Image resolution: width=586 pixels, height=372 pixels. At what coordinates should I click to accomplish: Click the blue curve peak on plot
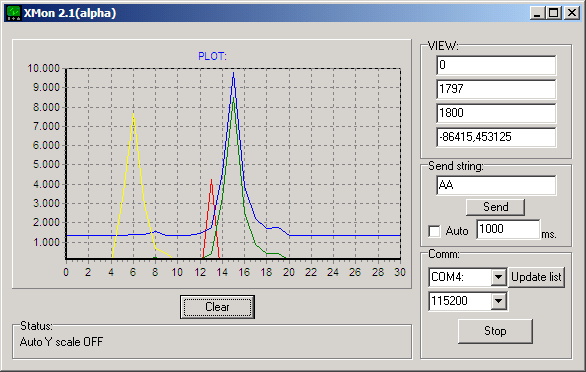click(x=234, y=73)
